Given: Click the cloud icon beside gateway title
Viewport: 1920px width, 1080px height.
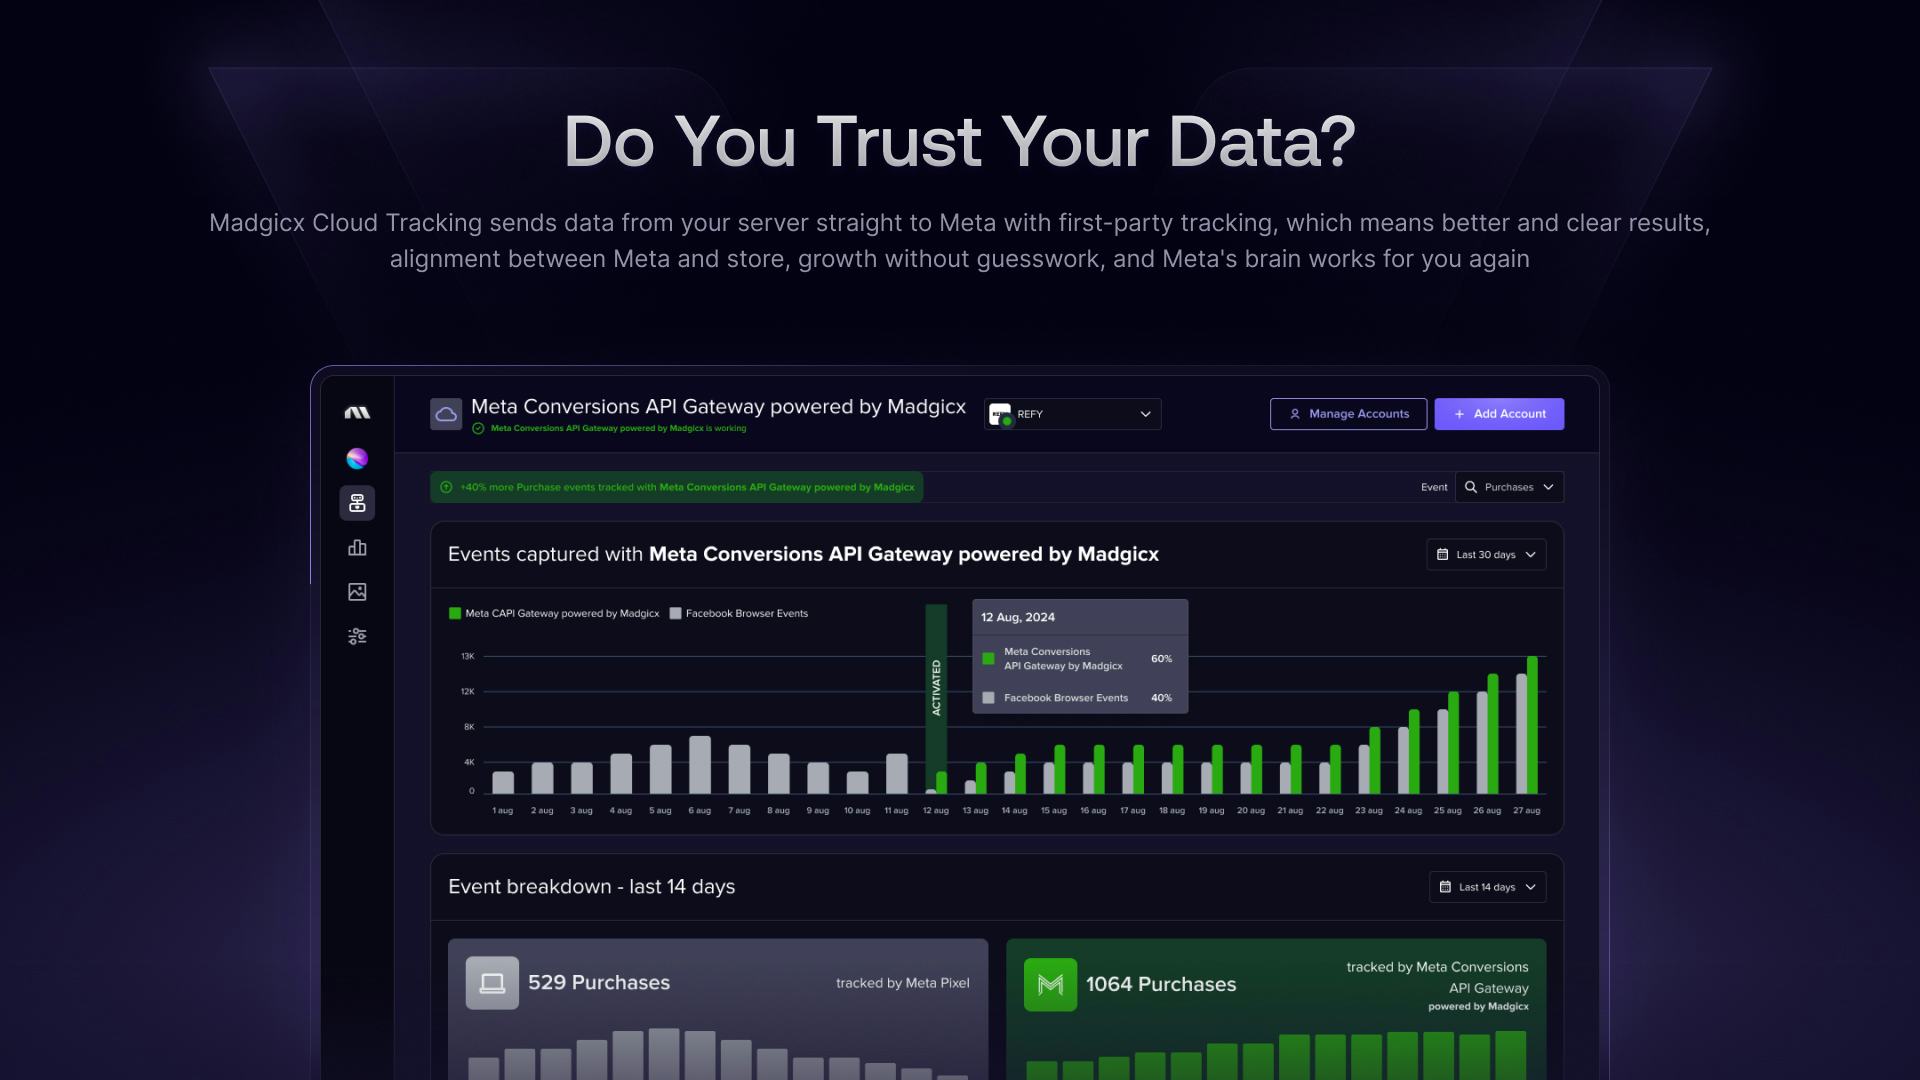Looking at the screenshot, I should (x=446, y=414).
